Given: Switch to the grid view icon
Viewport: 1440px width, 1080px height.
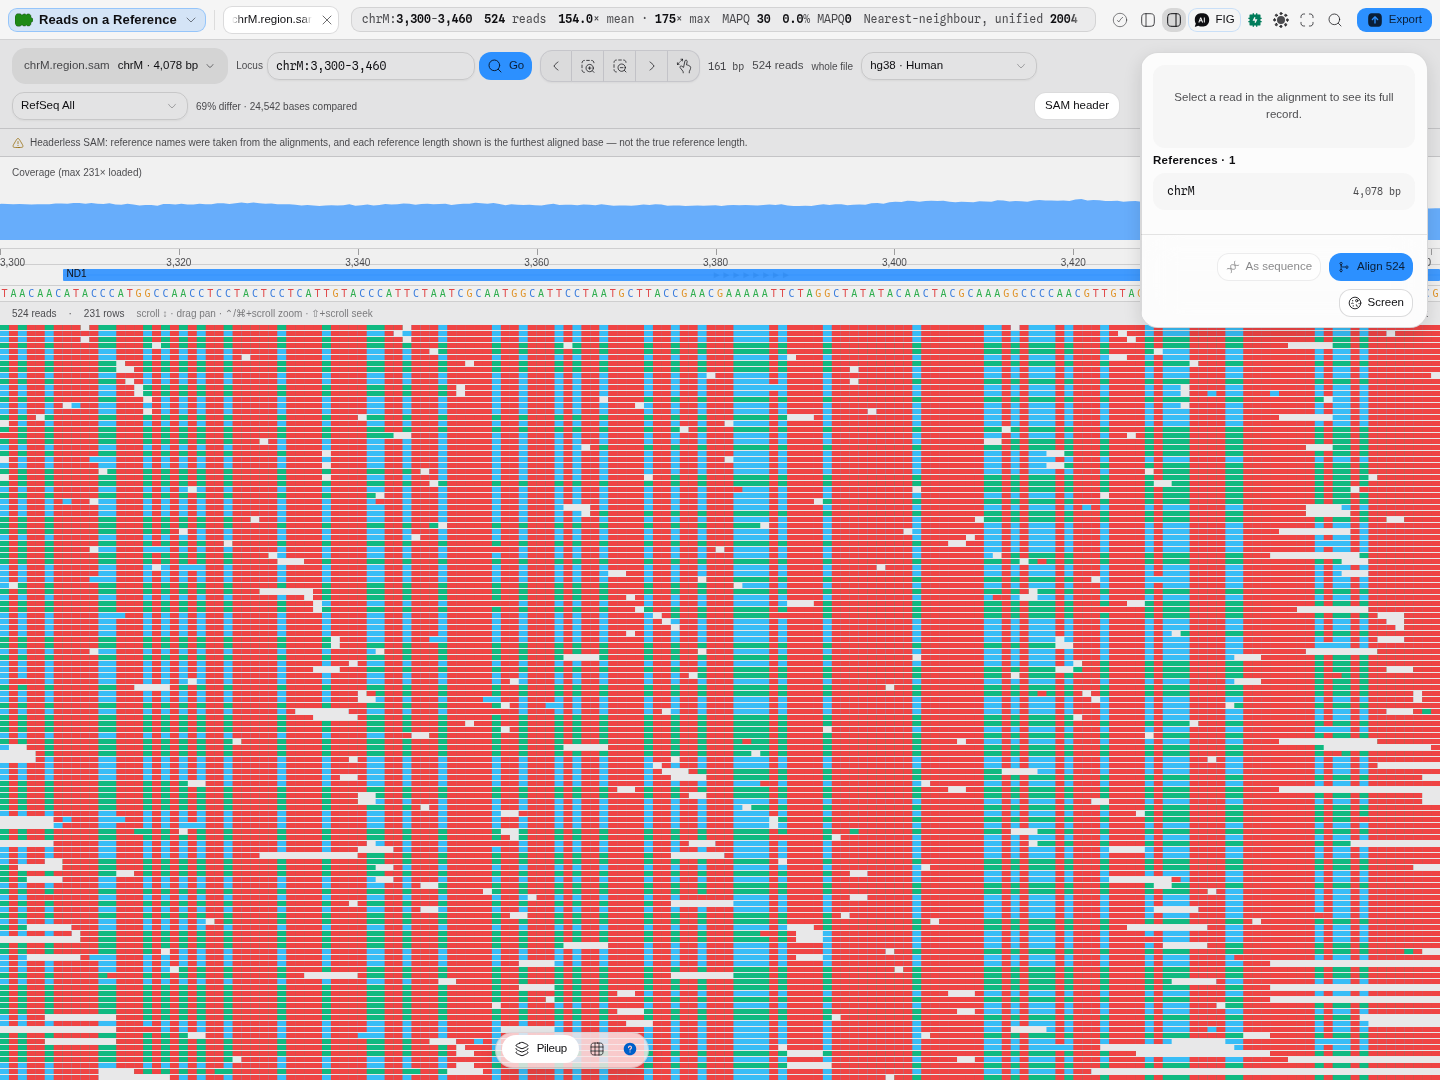Looking at the screenshot, I should coord(597,1049).
